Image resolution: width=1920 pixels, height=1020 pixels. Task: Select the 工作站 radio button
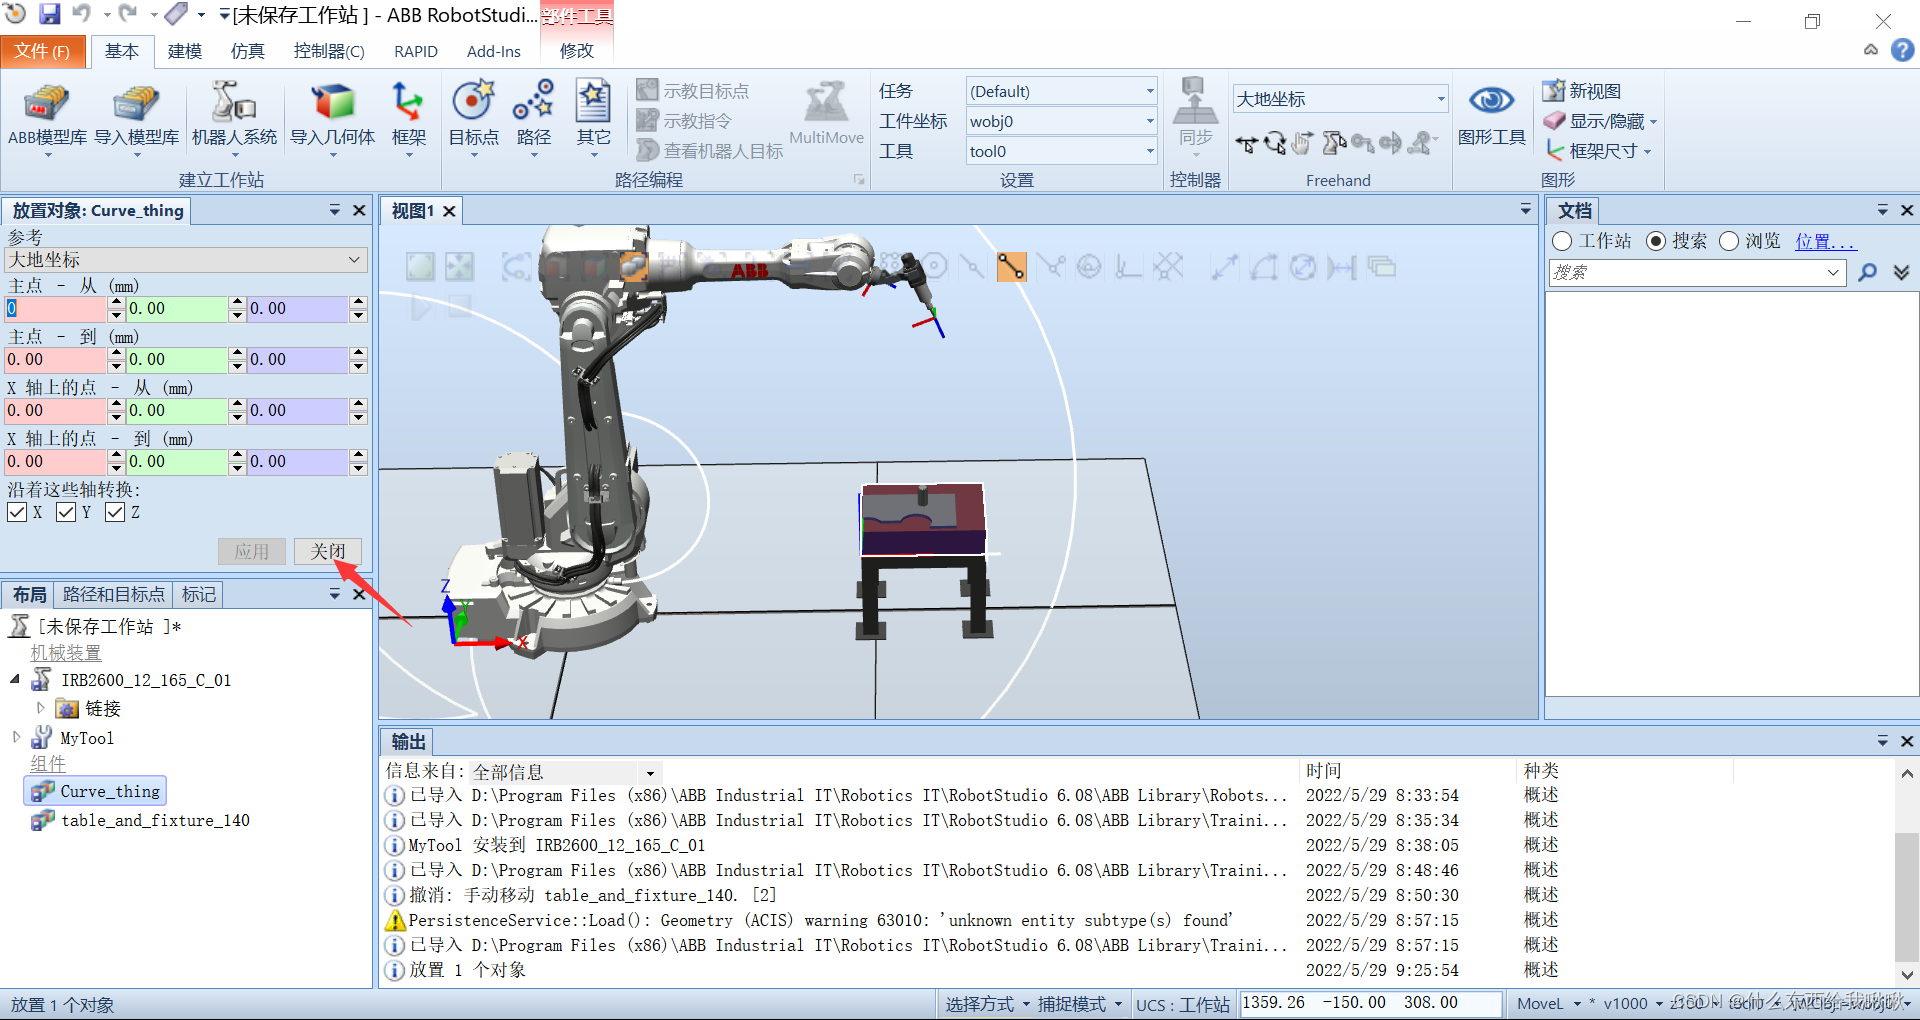(1562, 241)
